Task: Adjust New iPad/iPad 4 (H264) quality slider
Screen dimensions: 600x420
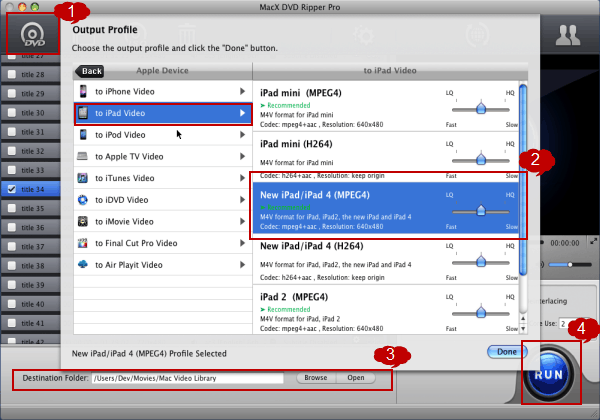Action: (481, 262)
